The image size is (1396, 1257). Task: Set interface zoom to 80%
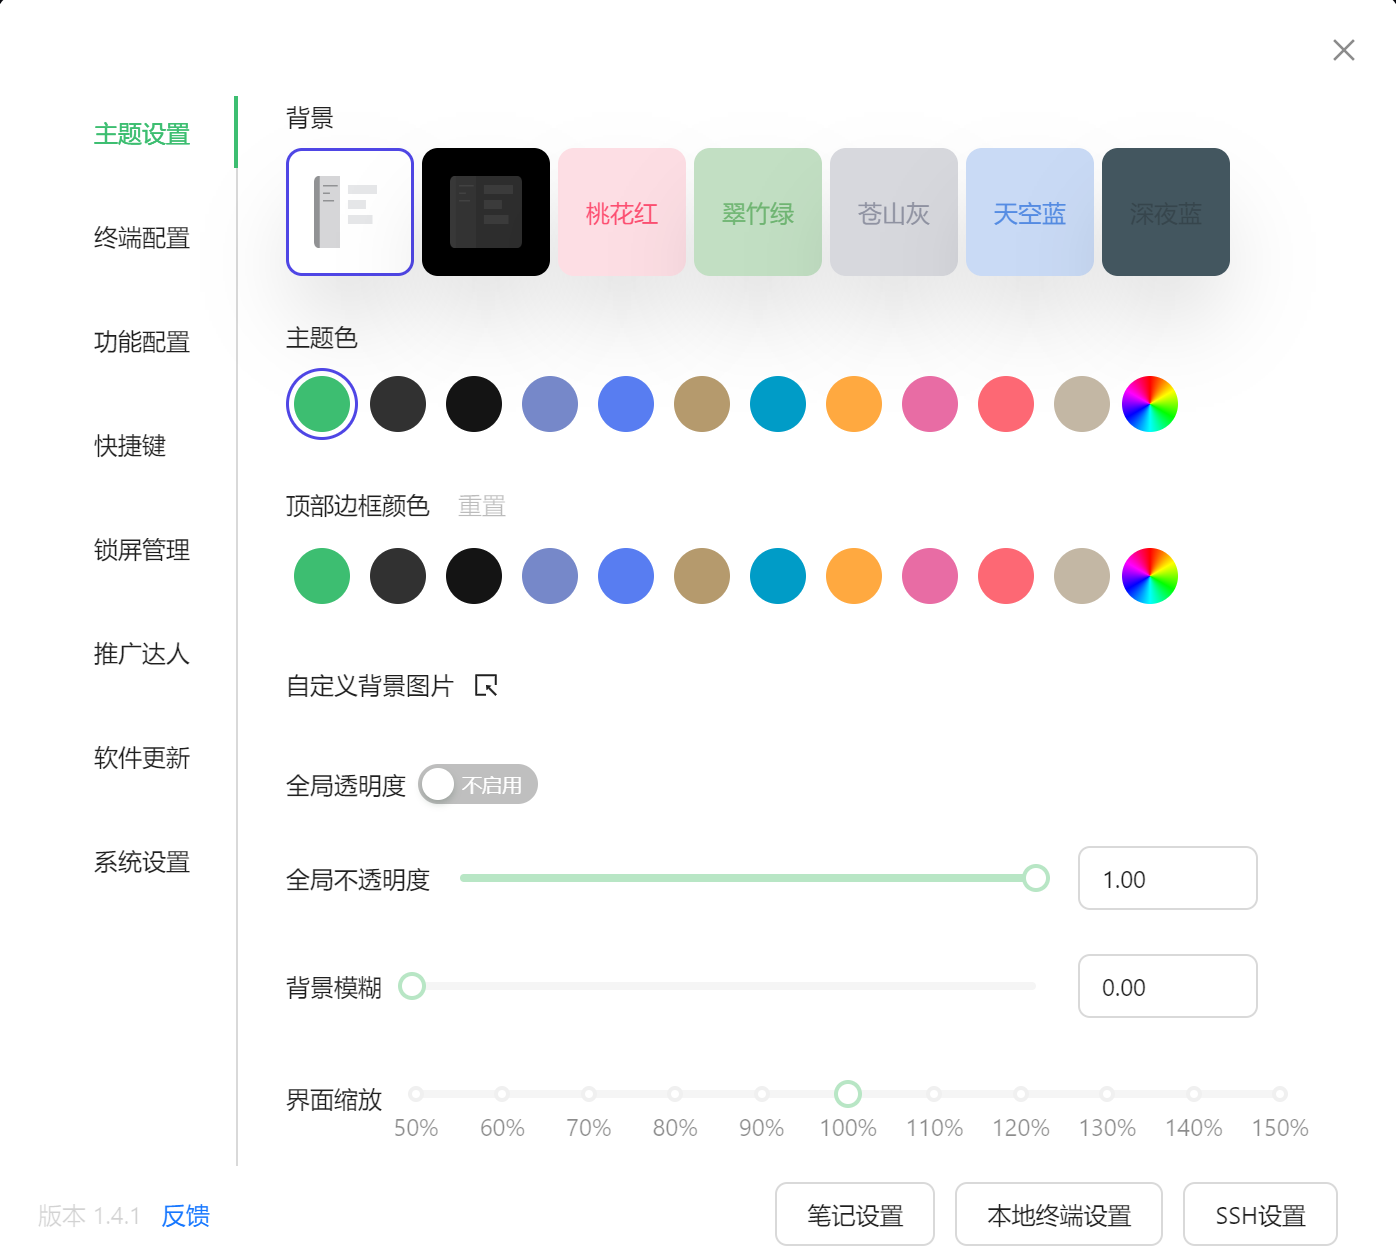pyautogui.click(x=675, y=1094)
